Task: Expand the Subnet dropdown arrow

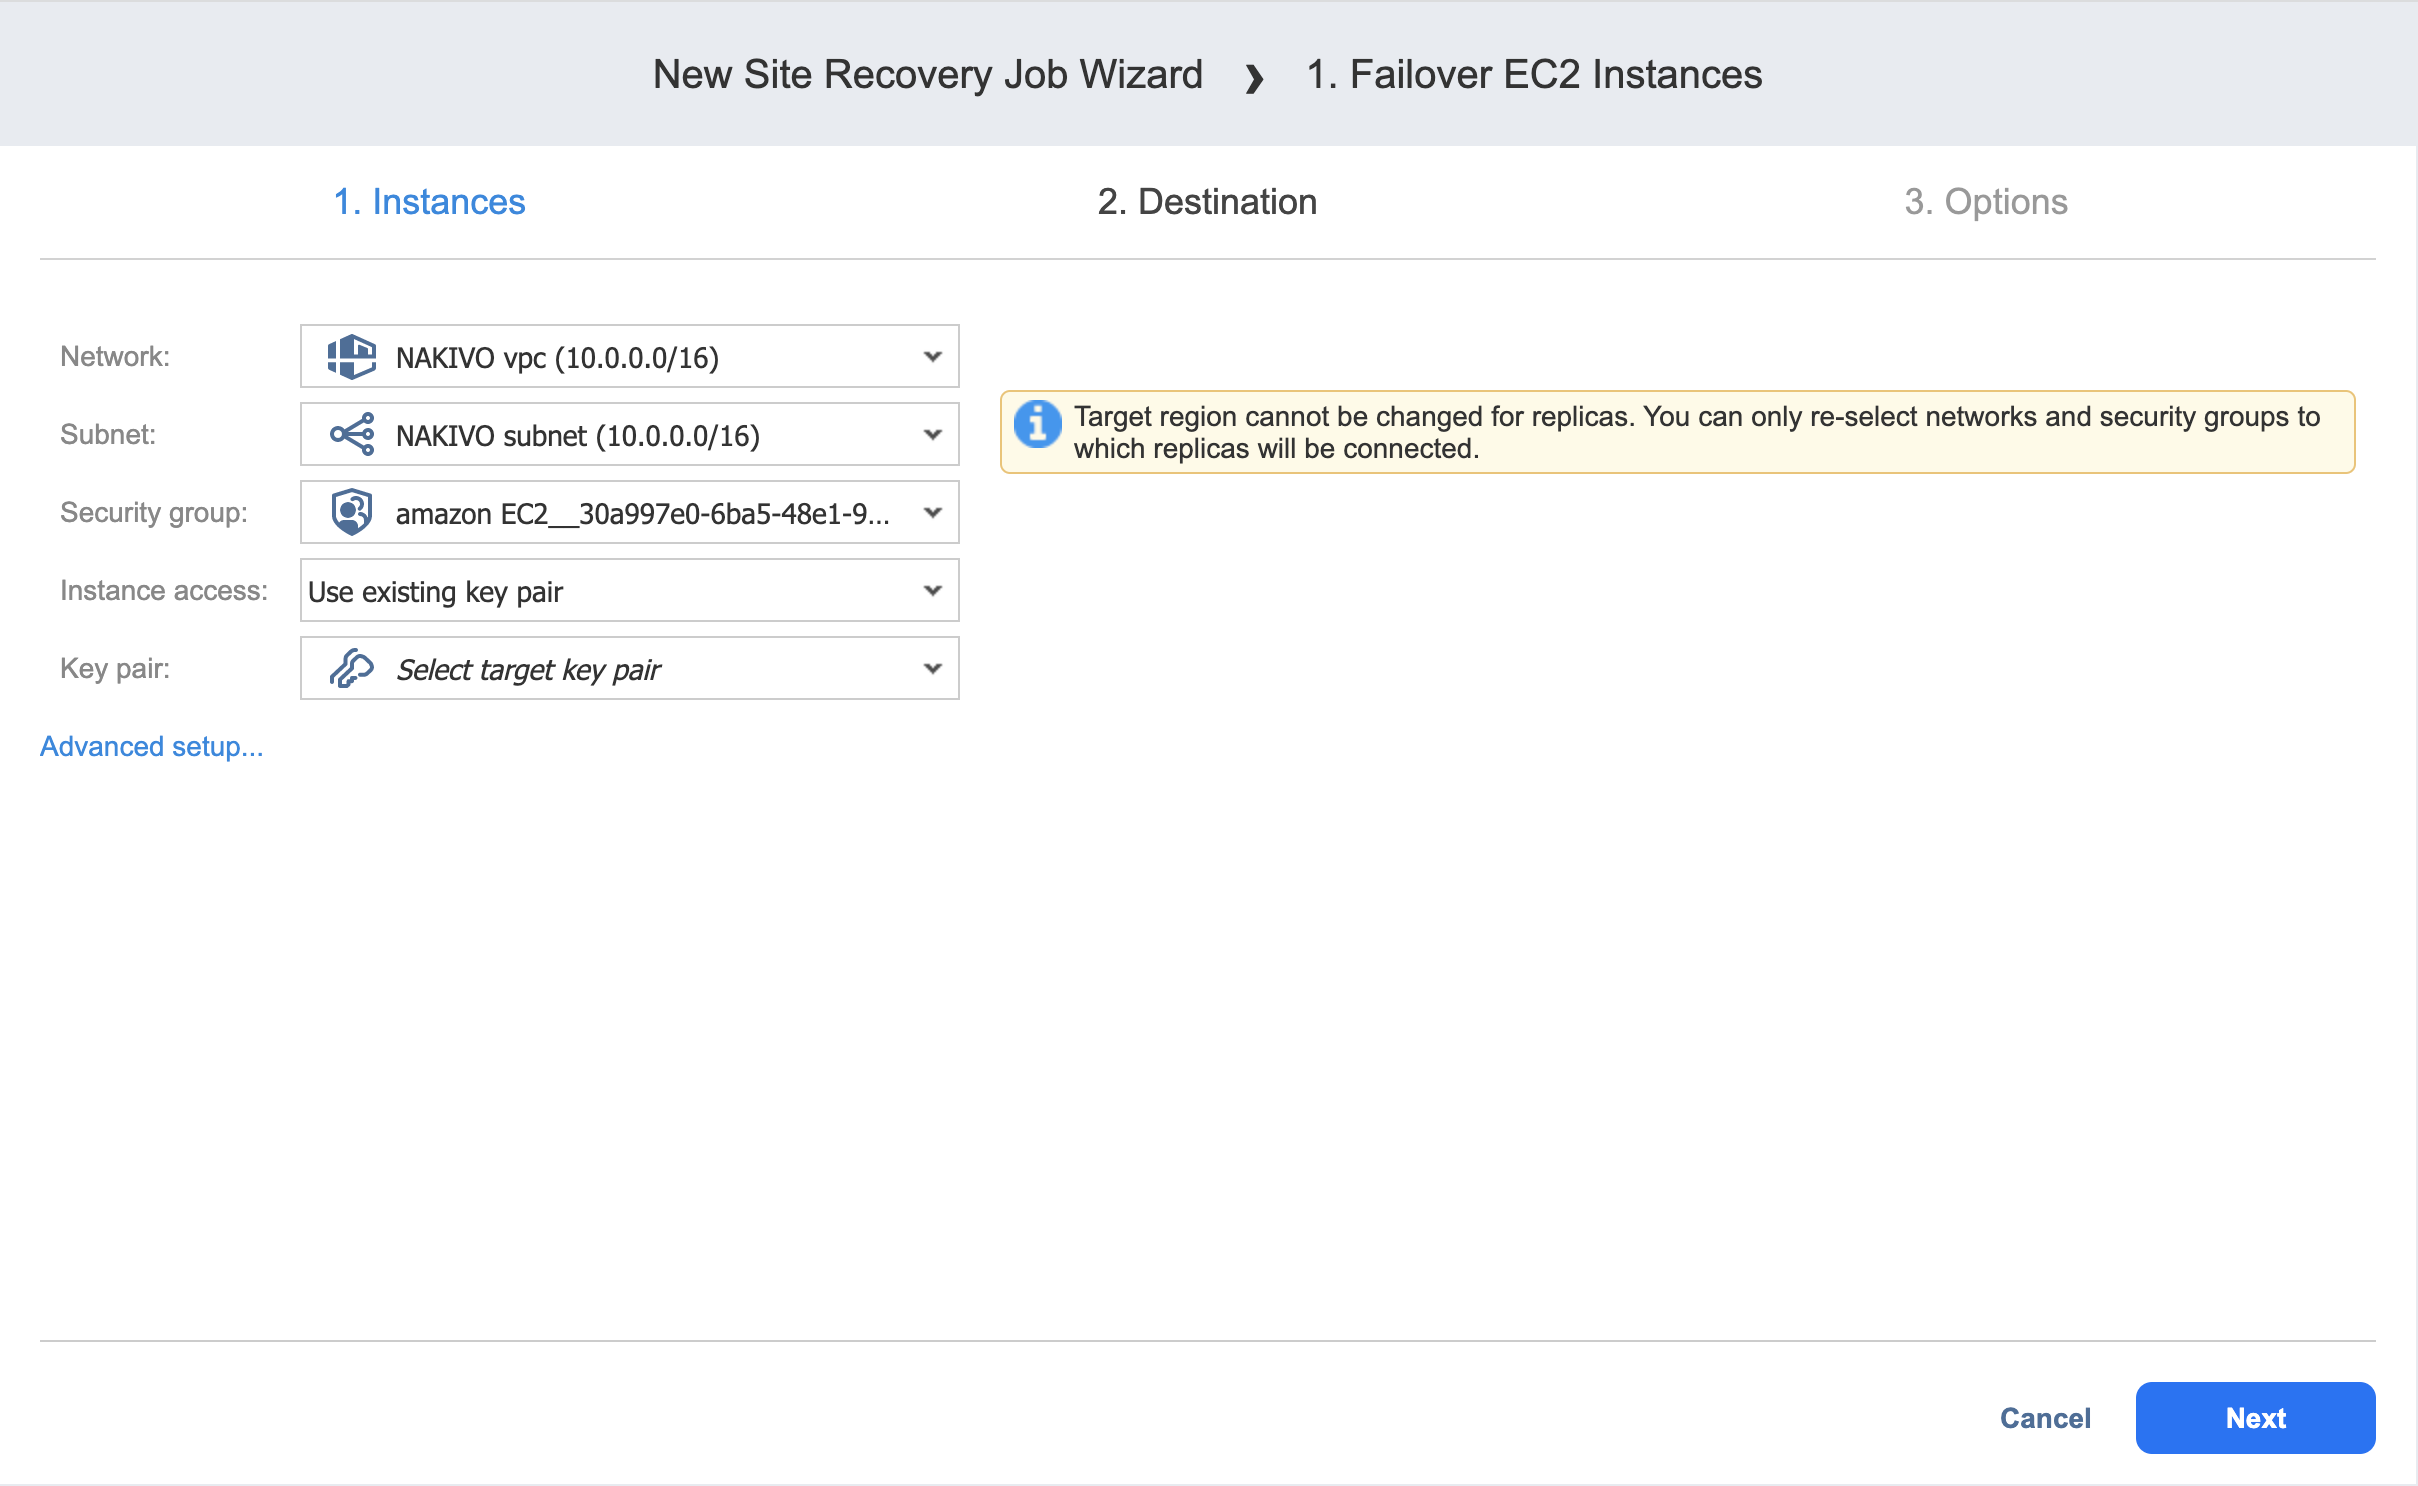Action: [x=932, y=435]
